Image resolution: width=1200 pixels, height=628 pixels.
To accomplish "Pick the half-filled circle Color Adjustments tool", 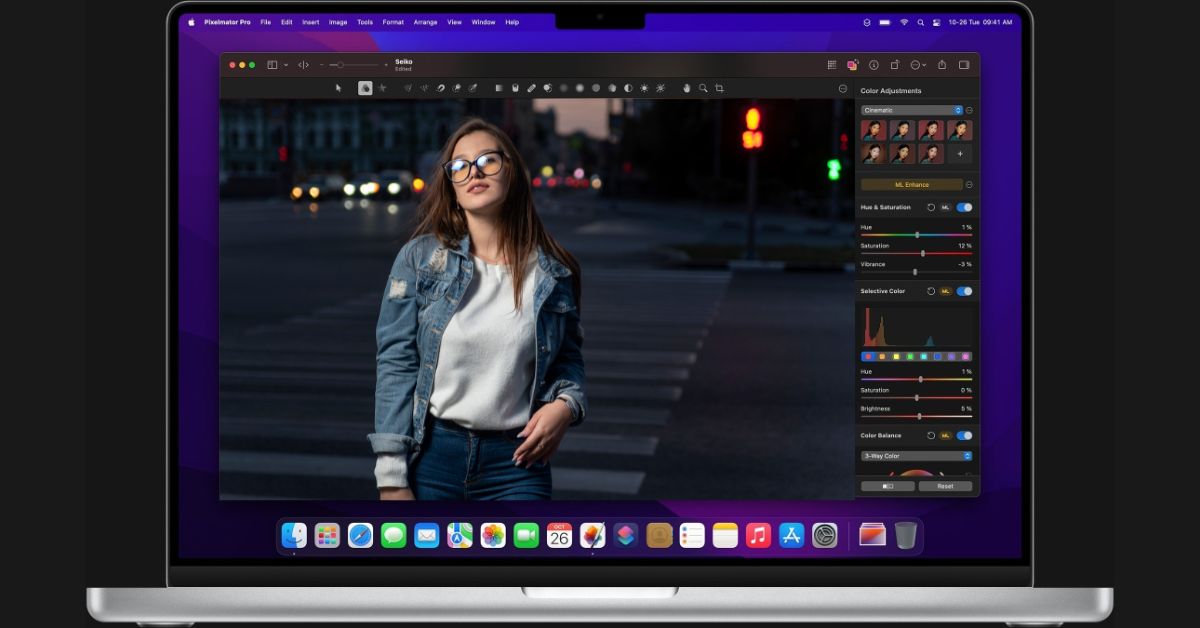I will [x=628, y=88].
